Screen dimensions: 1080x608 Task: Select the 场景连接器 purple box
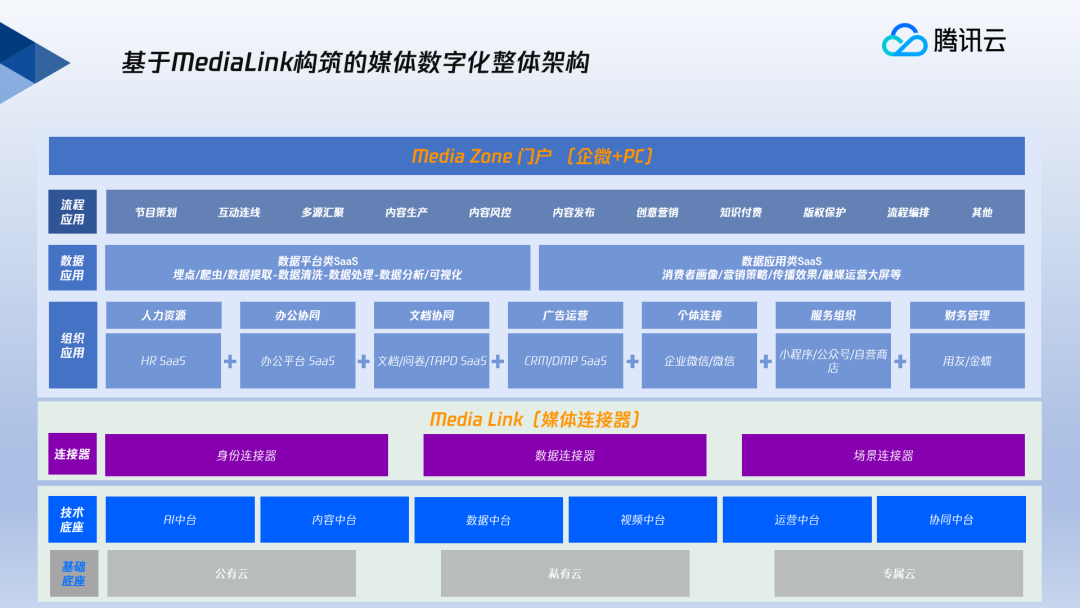(x=883, y=454)
